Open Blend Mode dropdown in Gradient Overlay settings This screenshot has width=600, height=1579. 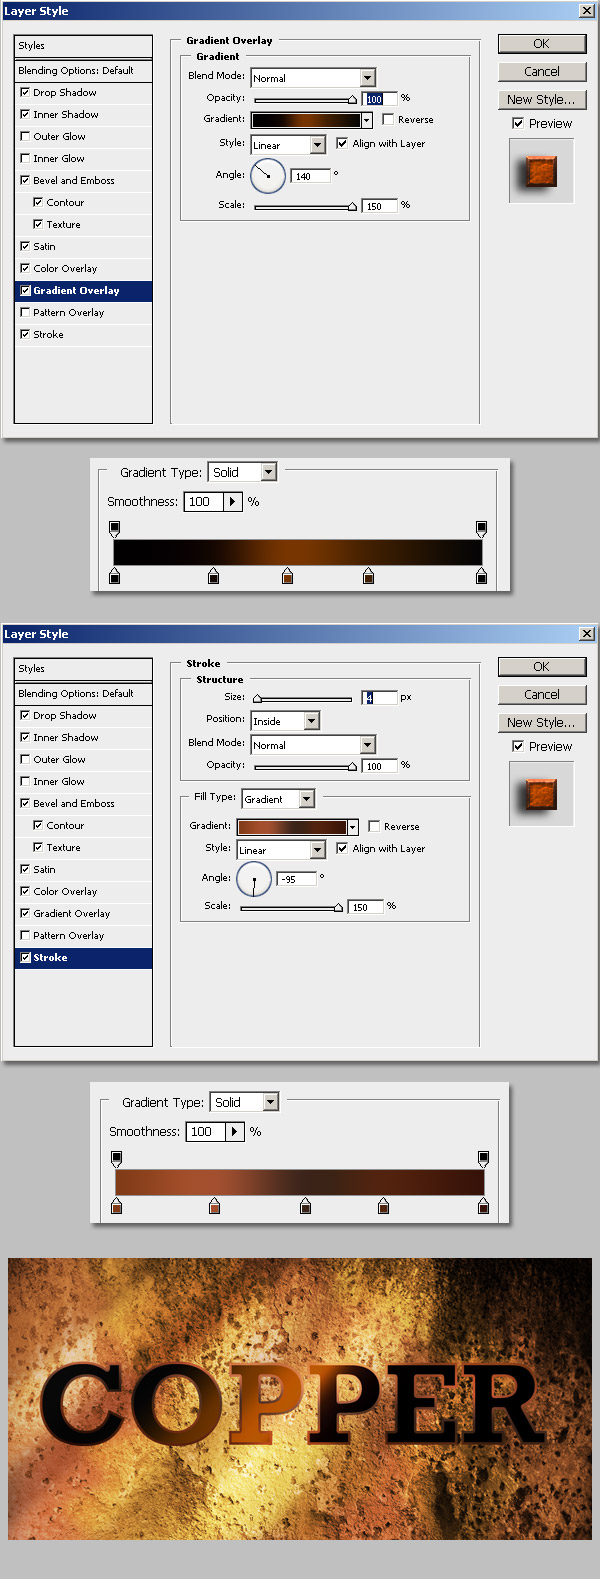(x=367, y=78)
